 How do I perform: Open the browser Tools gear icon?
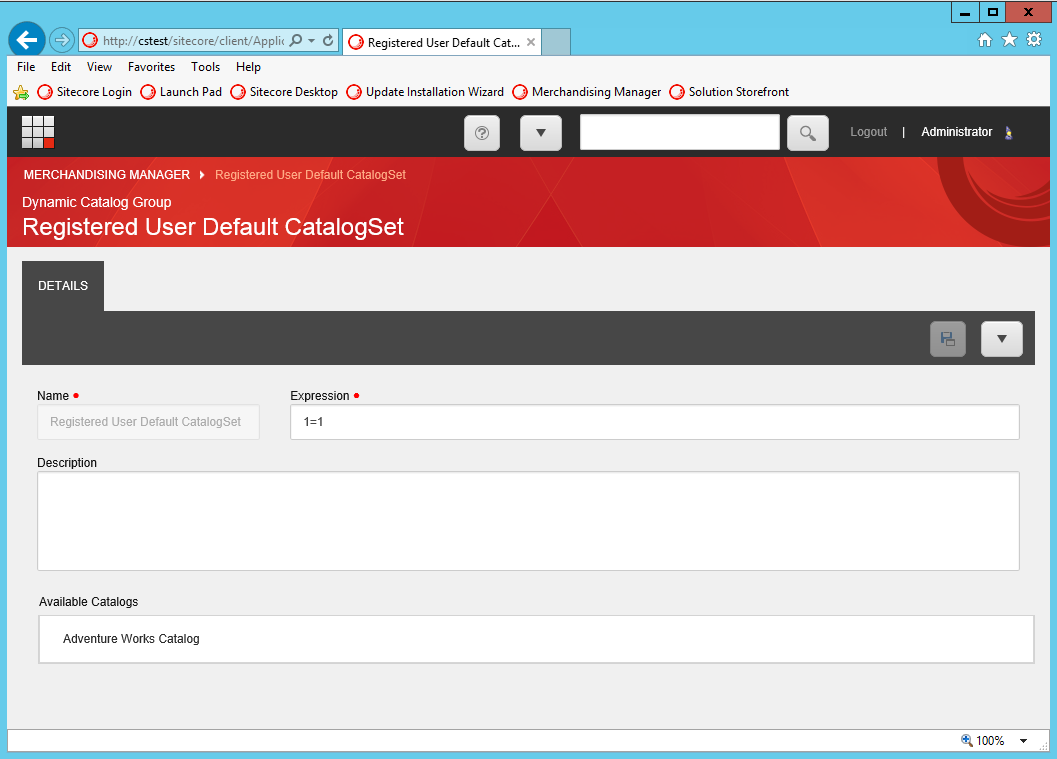pos(1034,40)
